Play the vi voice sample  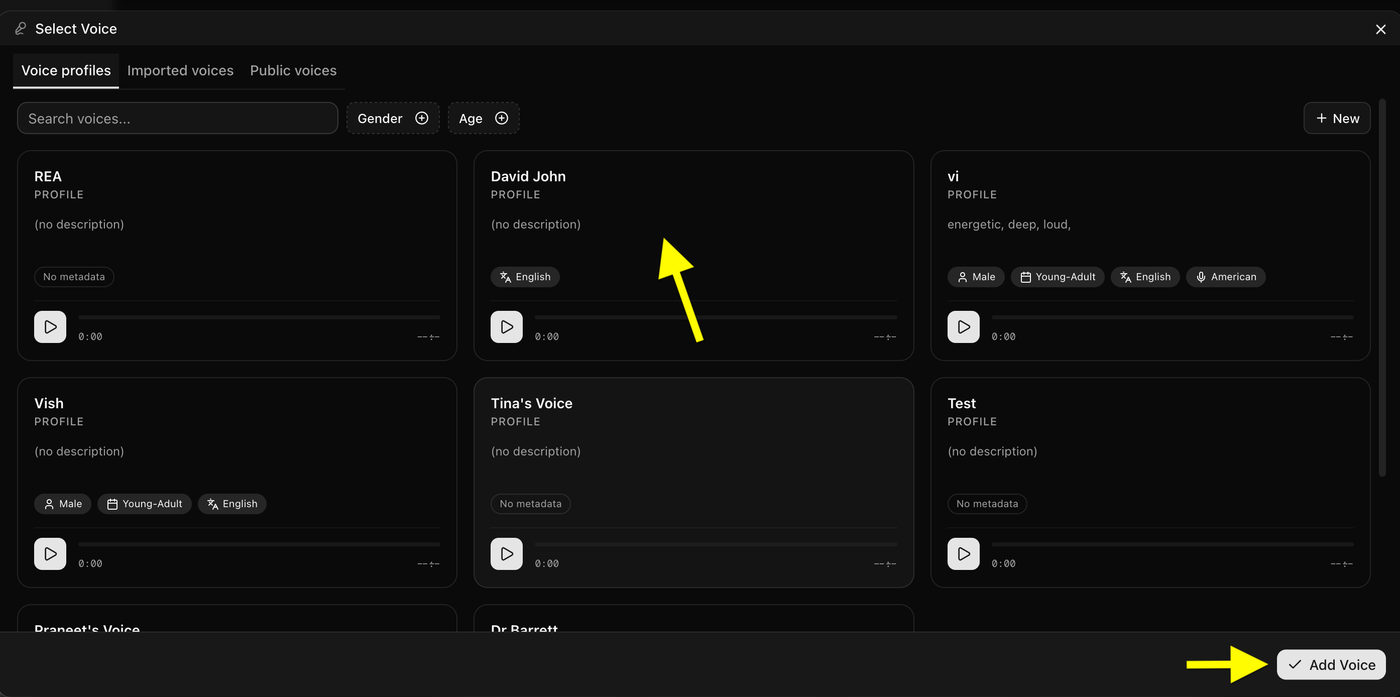(x=964, y=327)
